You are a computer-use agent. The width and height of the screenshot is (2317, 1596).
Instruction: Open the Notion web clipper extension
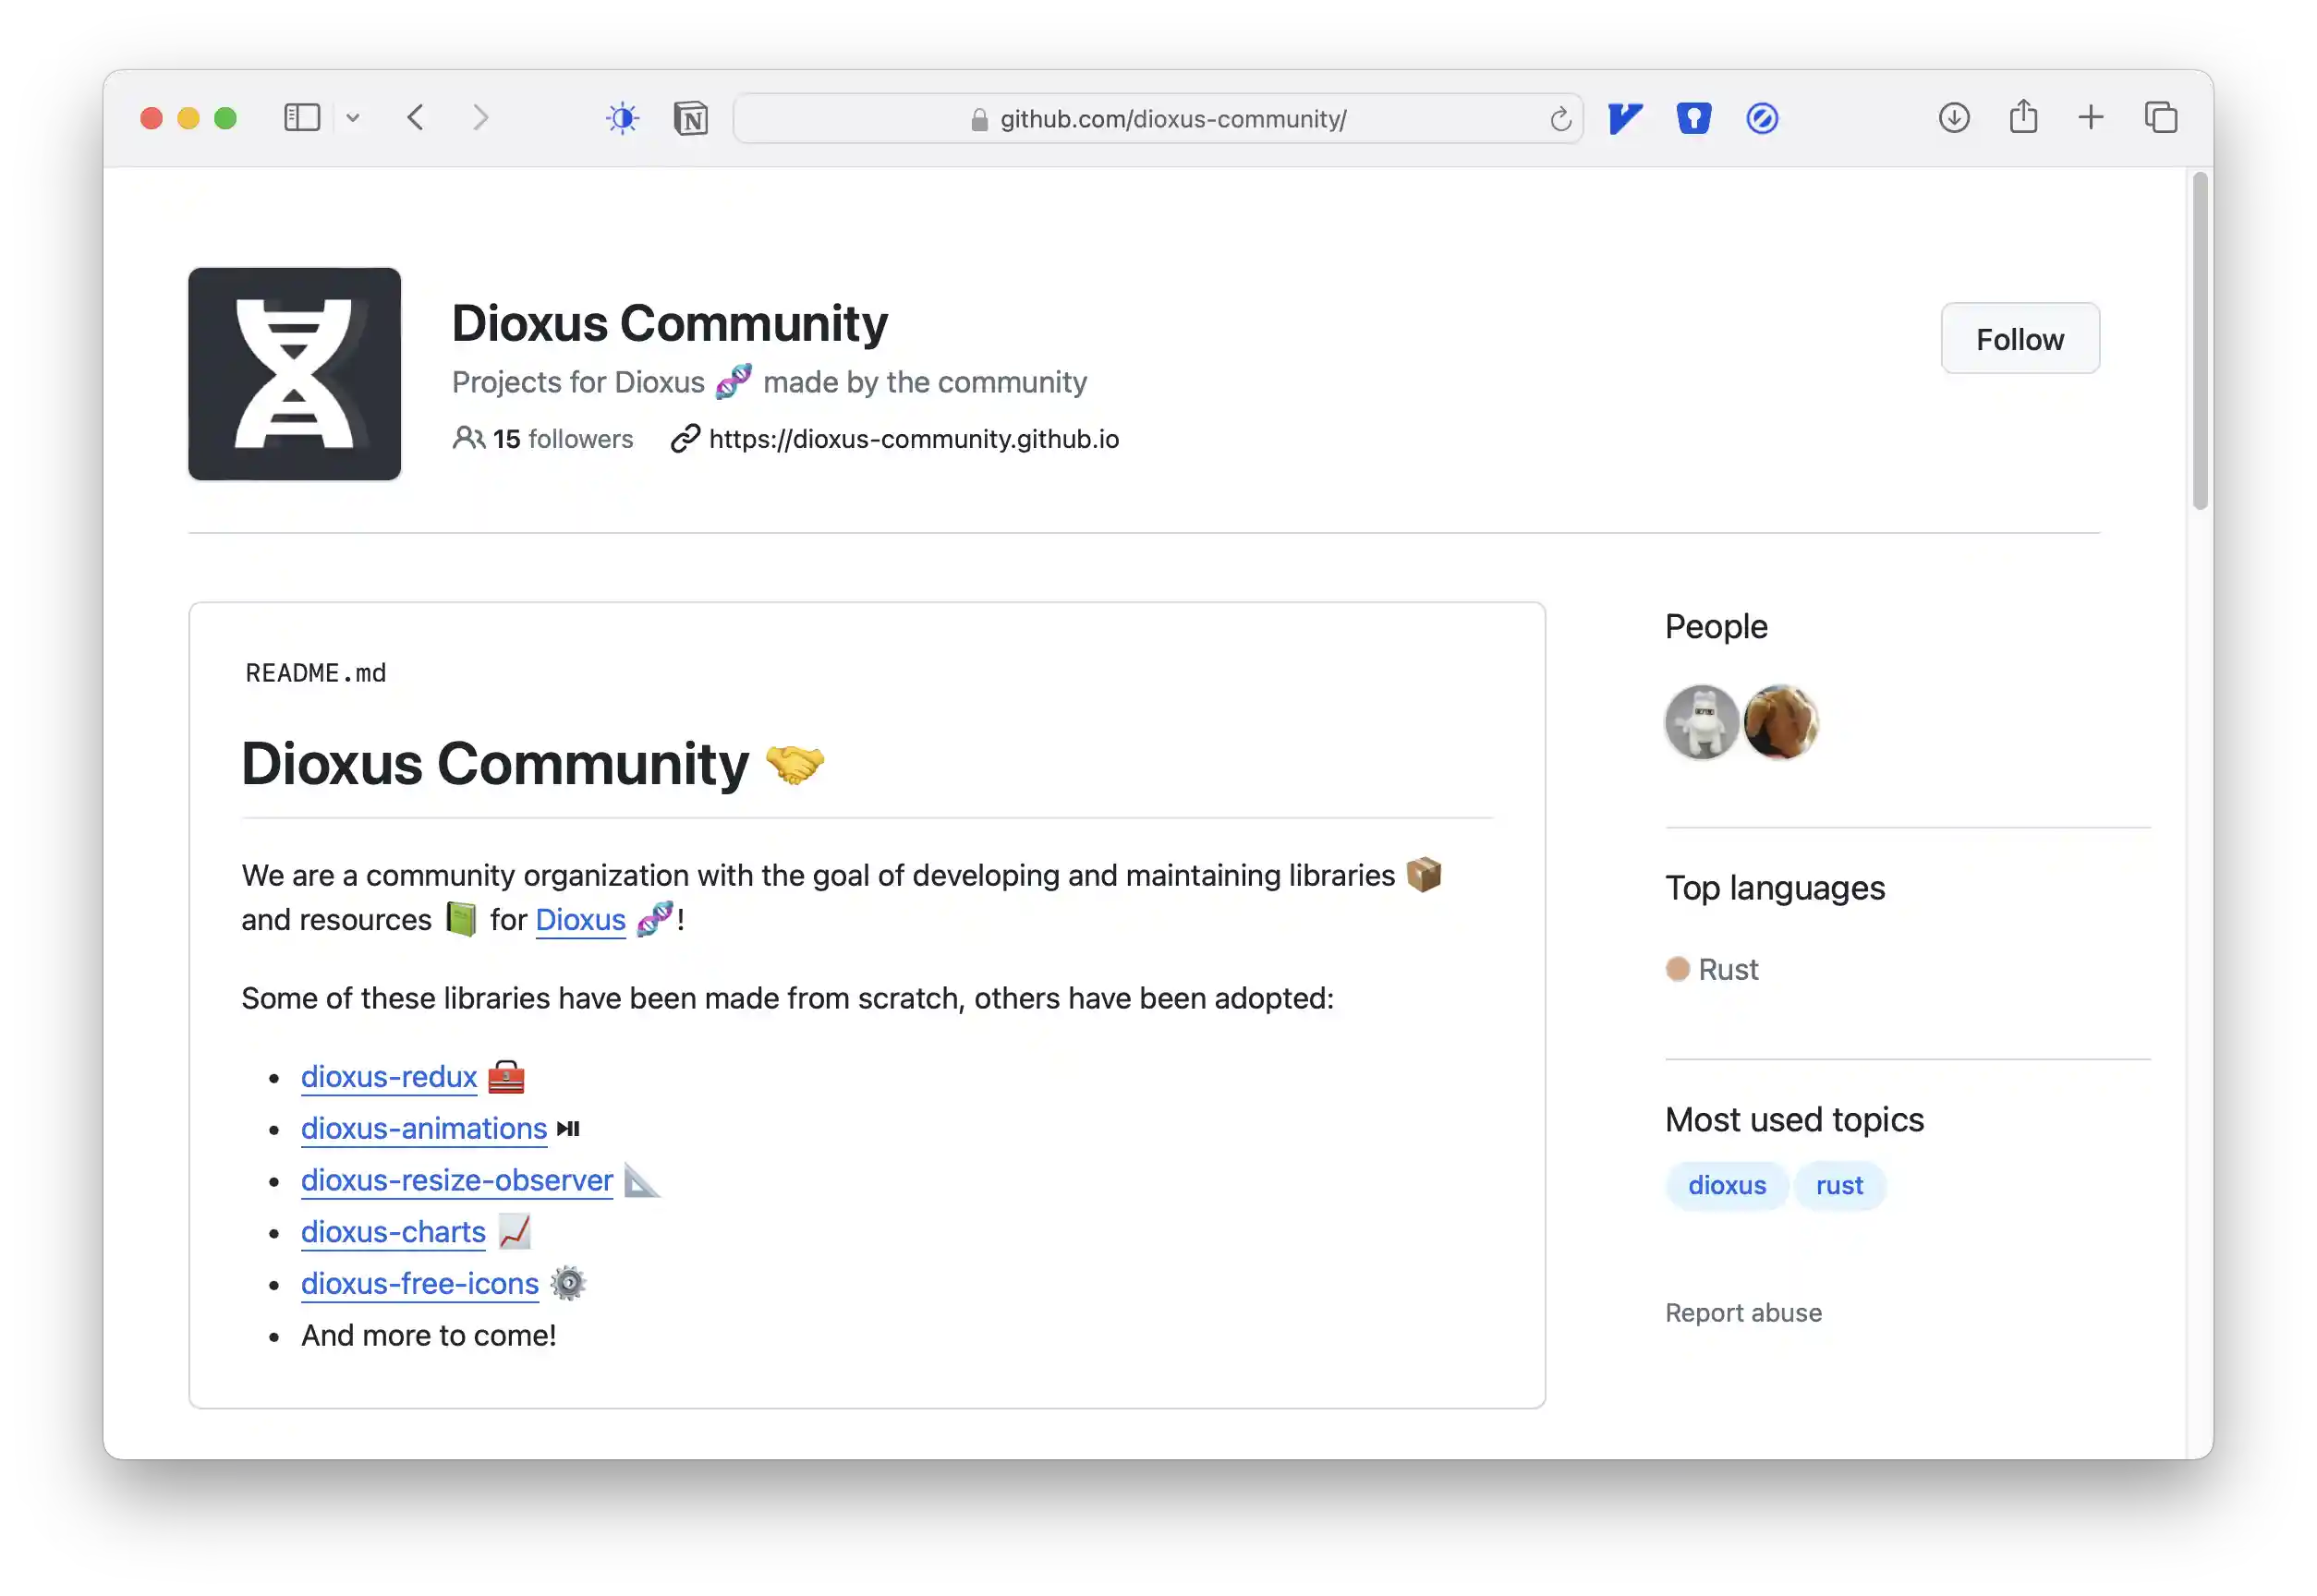point(690,118)
